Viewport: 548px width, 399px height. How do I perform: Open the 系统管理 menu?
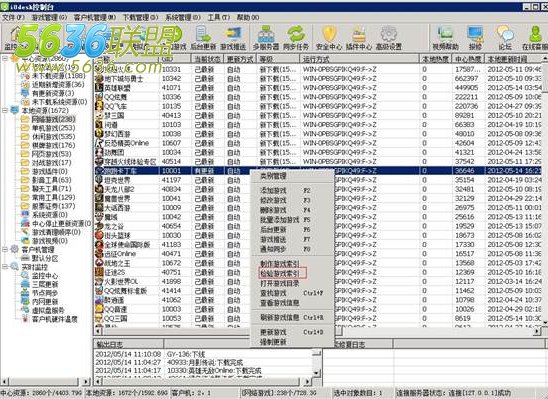[x=183, y=17]
